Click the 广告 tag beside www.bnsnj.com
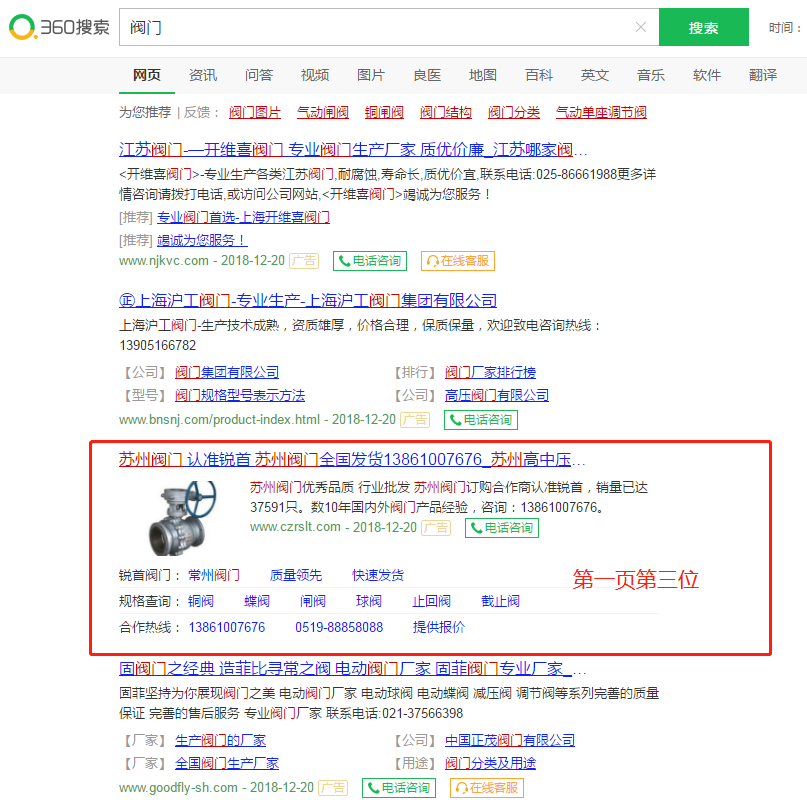The width and height of the screenshot is (807, 800). 415,420
